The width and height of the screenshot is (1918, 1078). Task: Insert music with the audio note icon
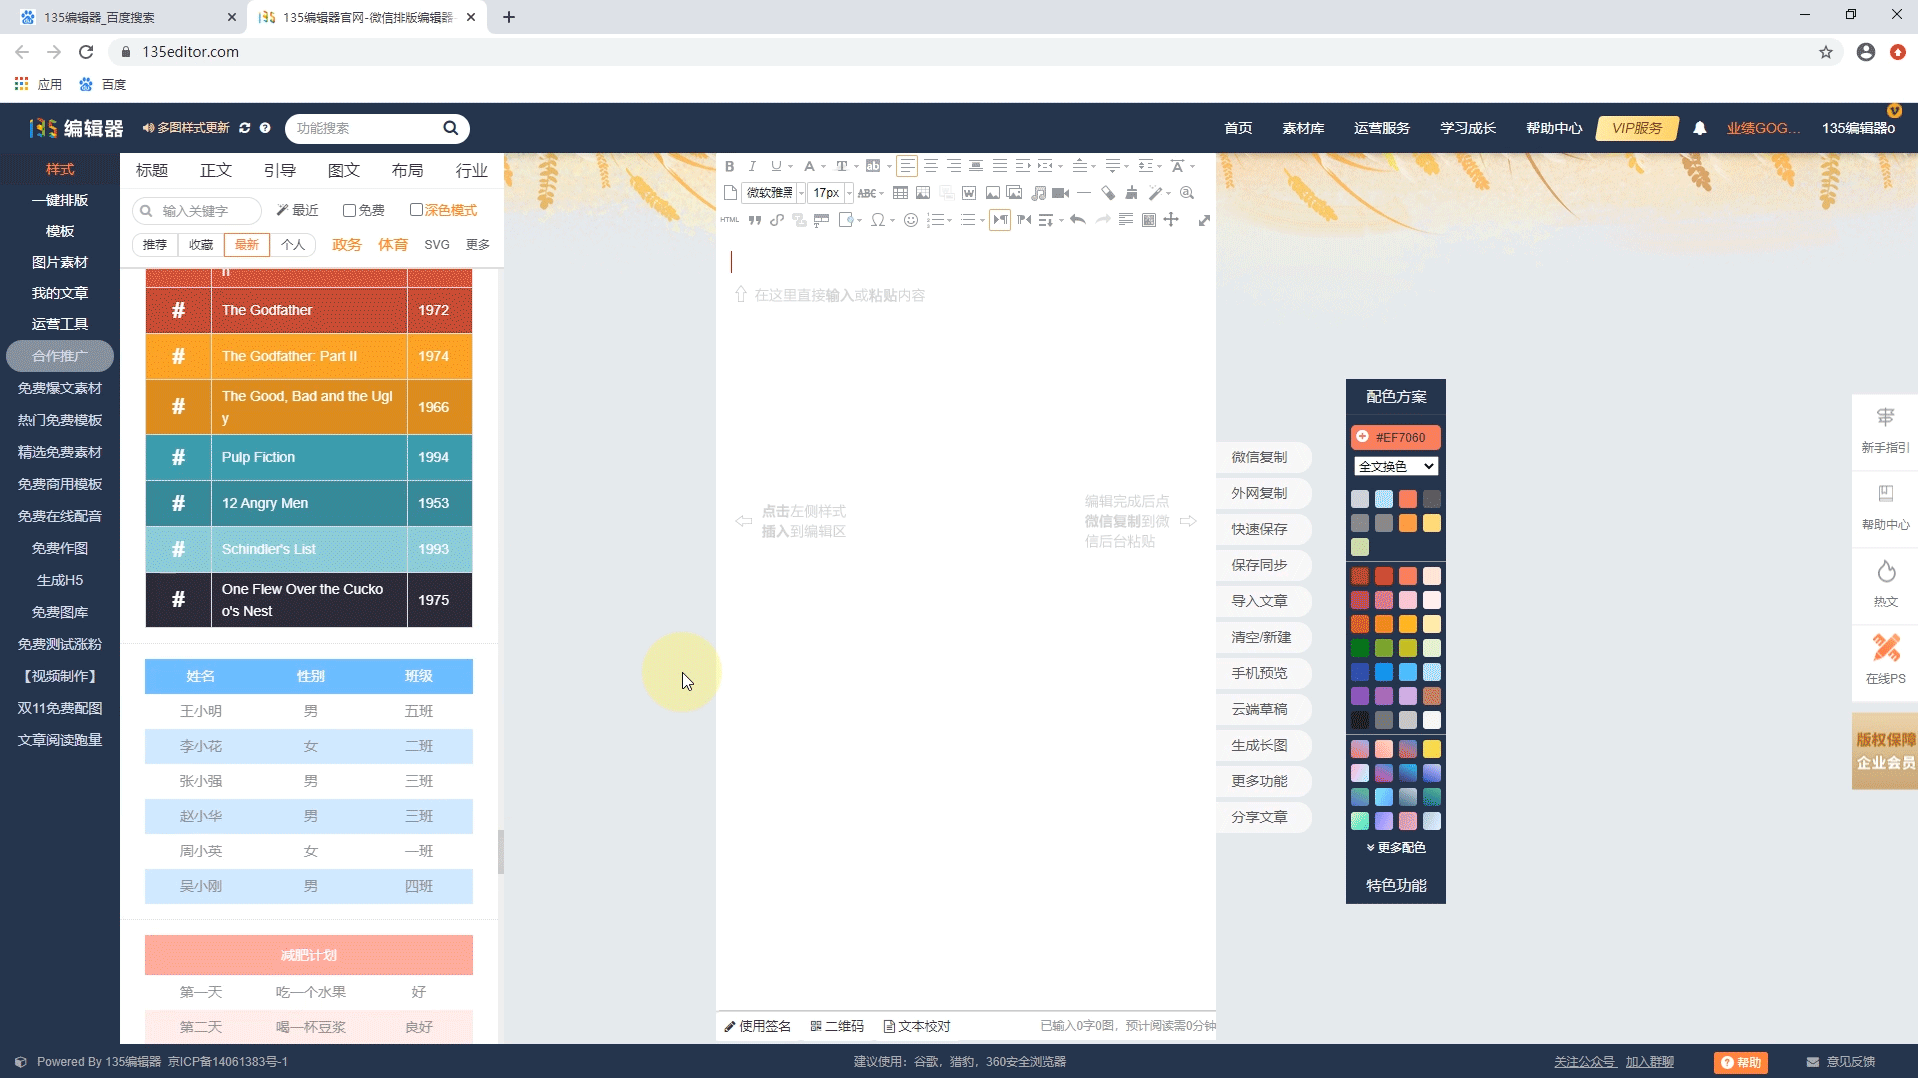(1039, 193)
